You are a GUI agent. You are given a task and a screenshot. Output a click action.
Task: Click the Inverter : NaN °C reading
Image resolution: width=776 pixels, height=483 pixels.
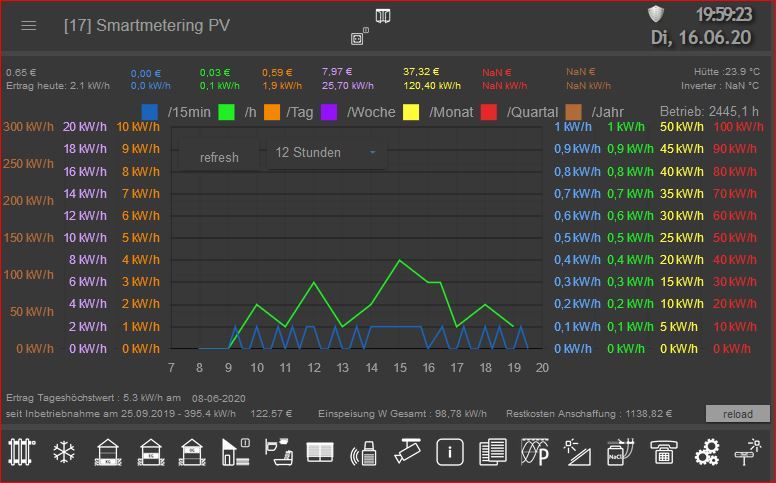tap(720, 86)
